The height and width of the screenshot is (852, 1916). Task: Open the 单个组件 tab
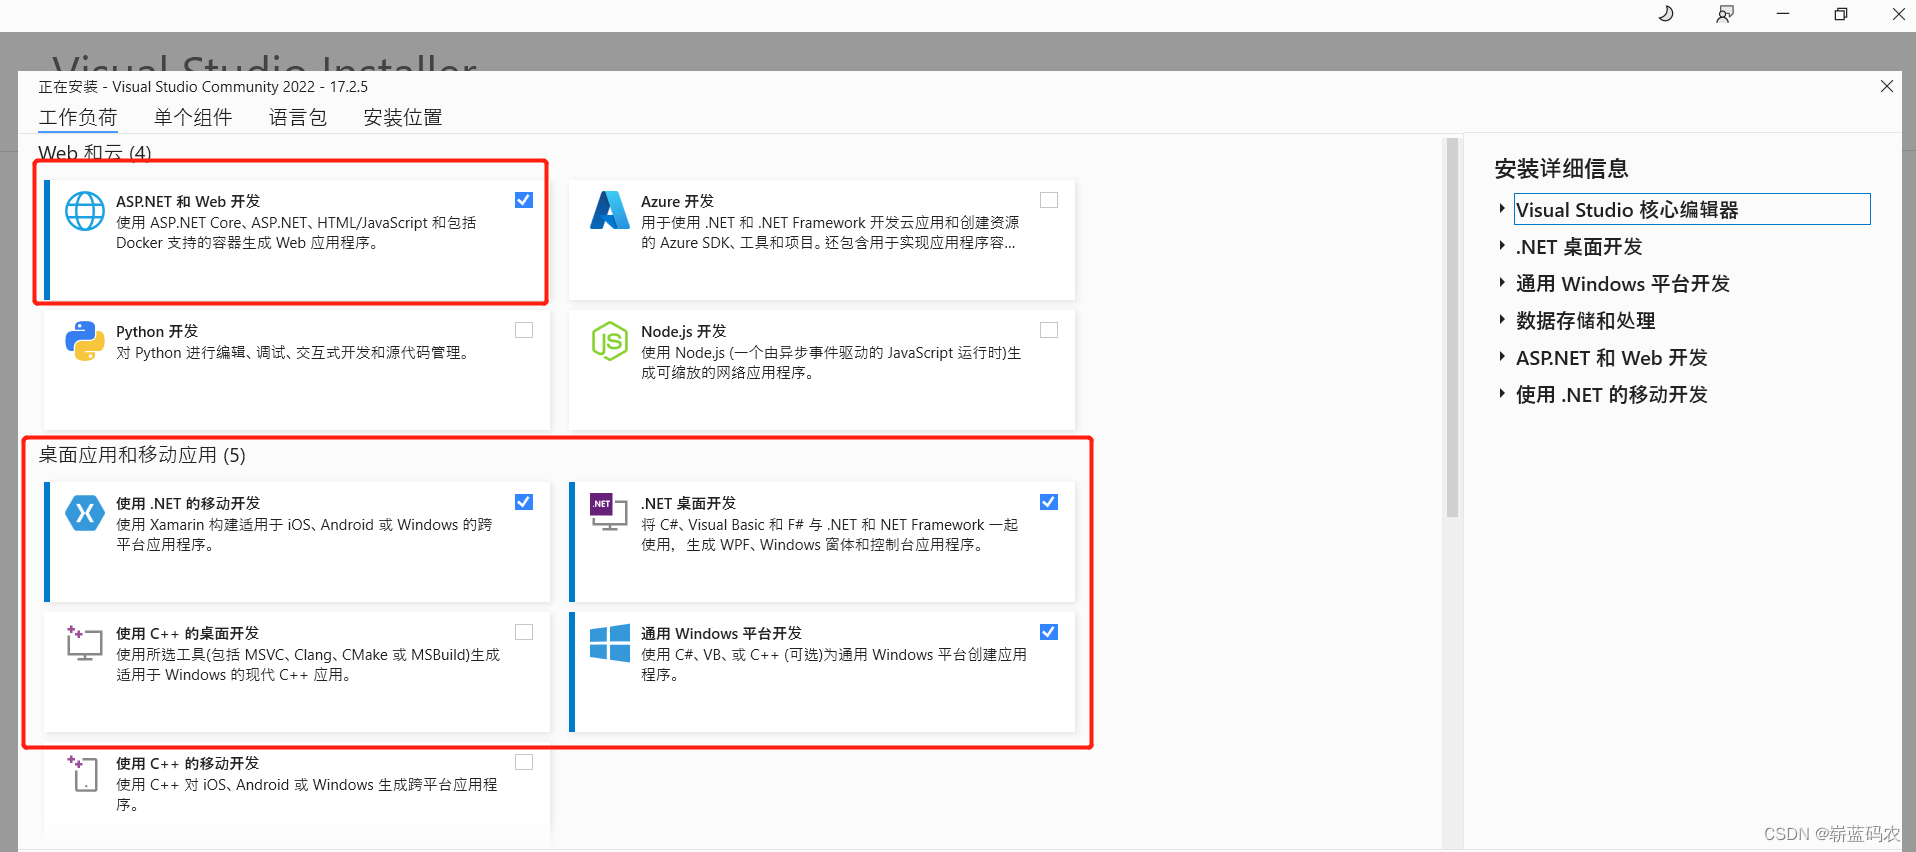click(193, 118)
